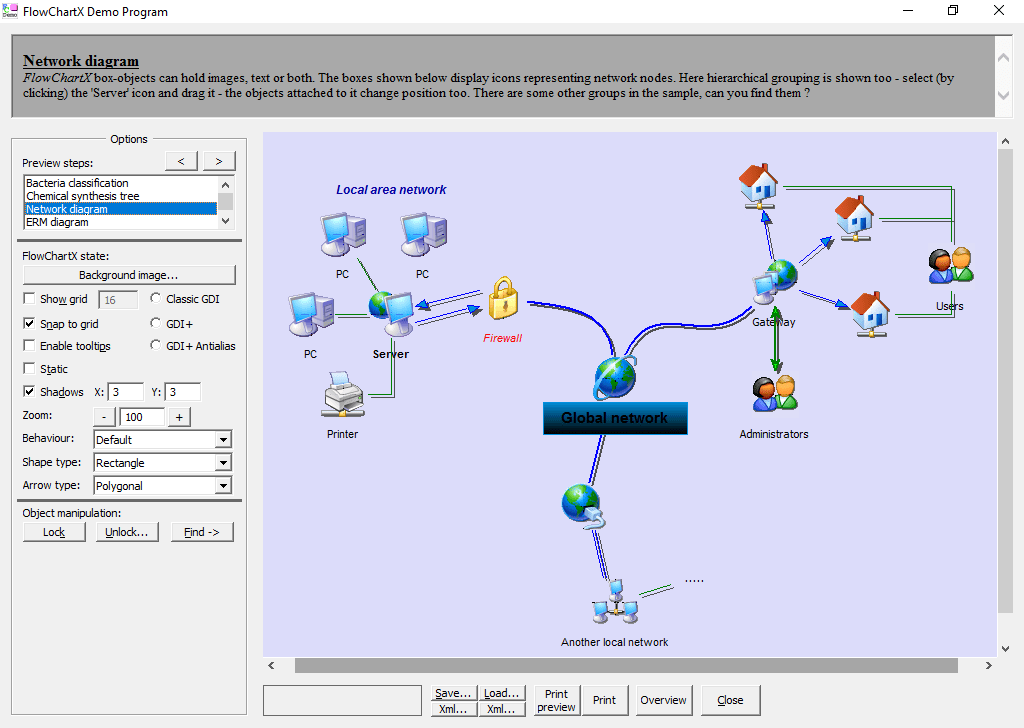
Task: Select the Administrators group icon
Action: [773, 394]
